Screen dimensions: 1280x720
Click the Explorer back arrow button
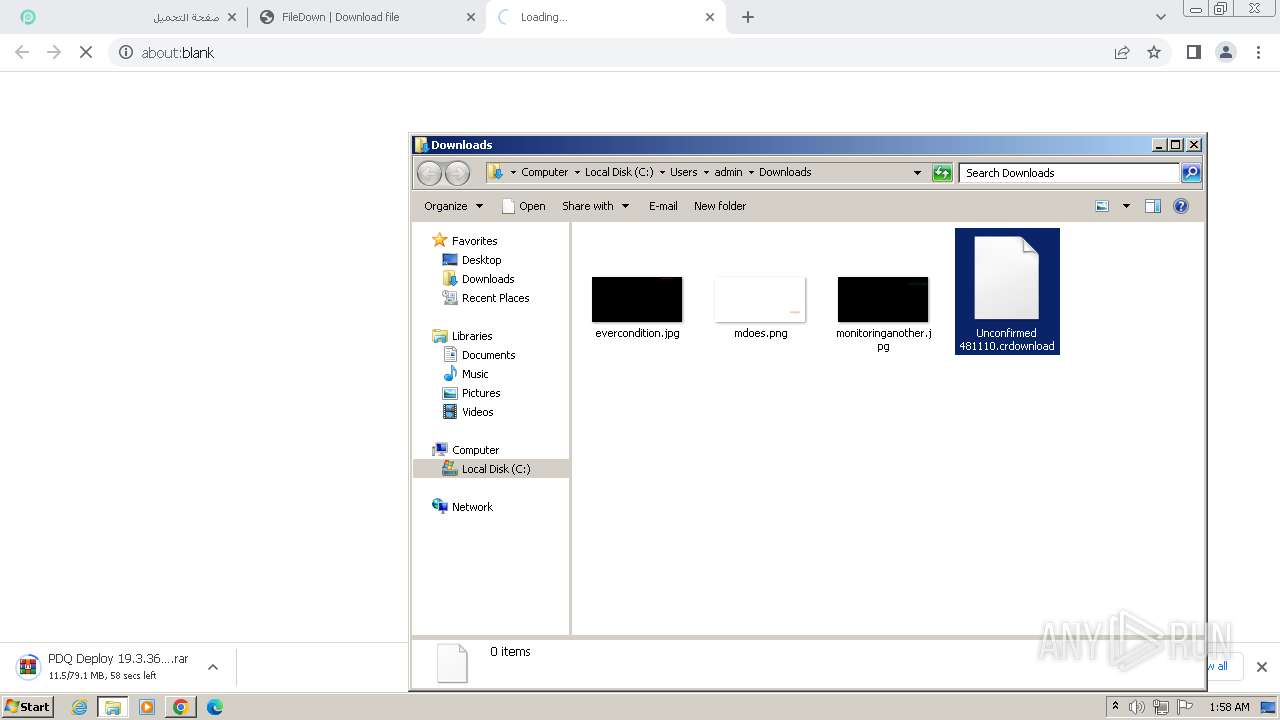(429, 173)
